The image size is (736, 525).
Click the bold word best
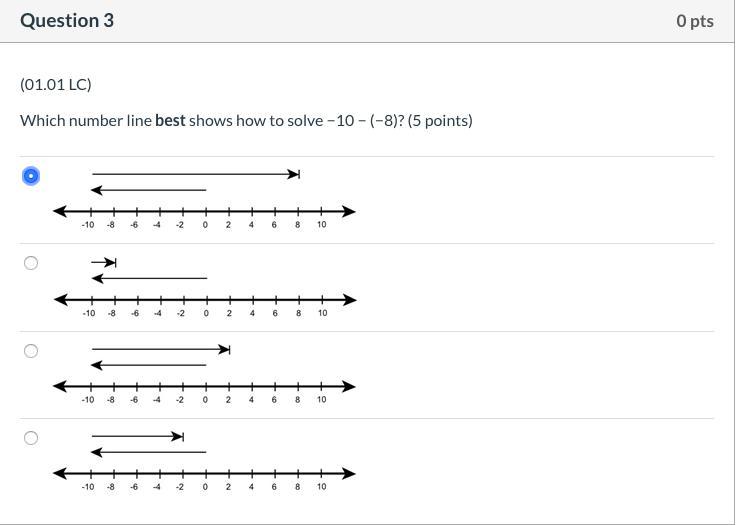coord(170,121)
